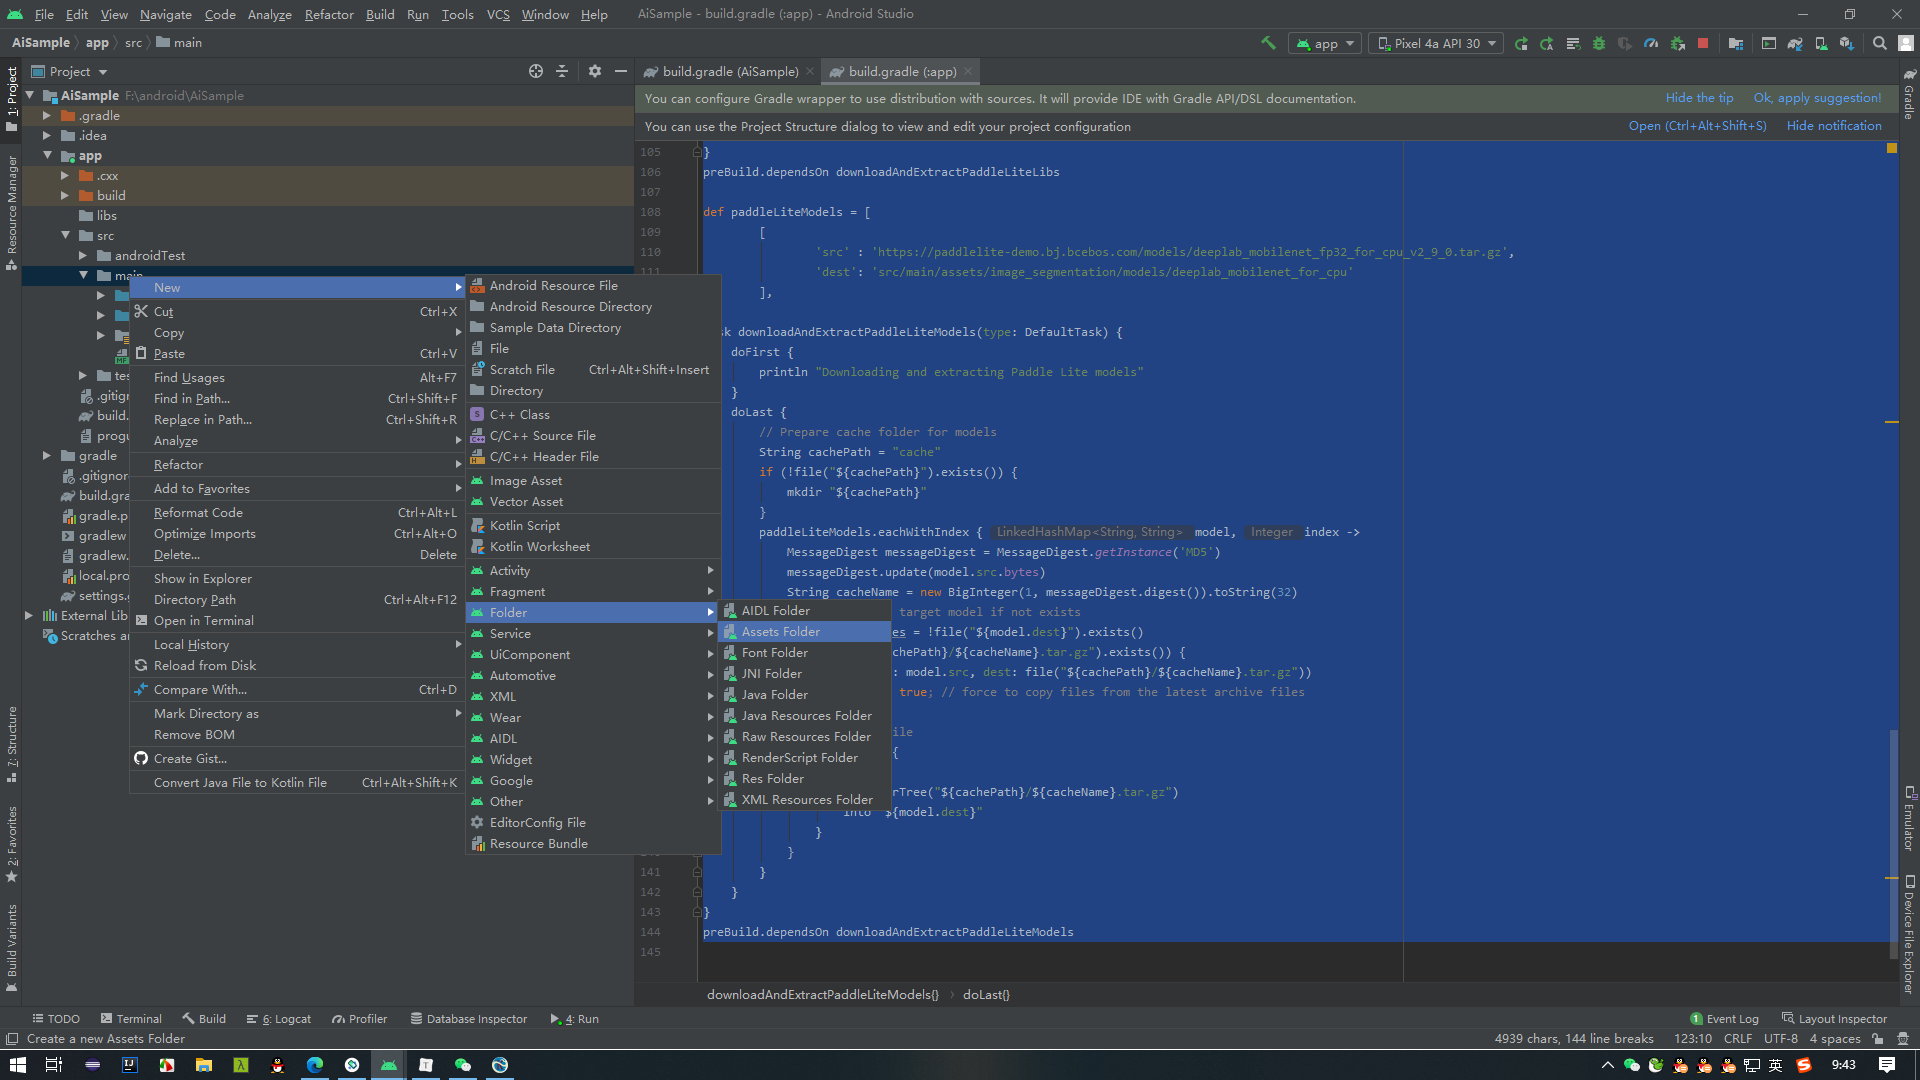
Task: Open Device File Explorer side tab
Action: click(x=1909, y=935)
